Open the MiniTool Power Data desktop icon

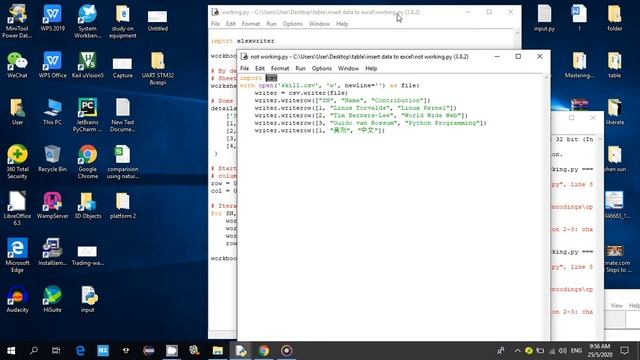click(x=17, y=21)
